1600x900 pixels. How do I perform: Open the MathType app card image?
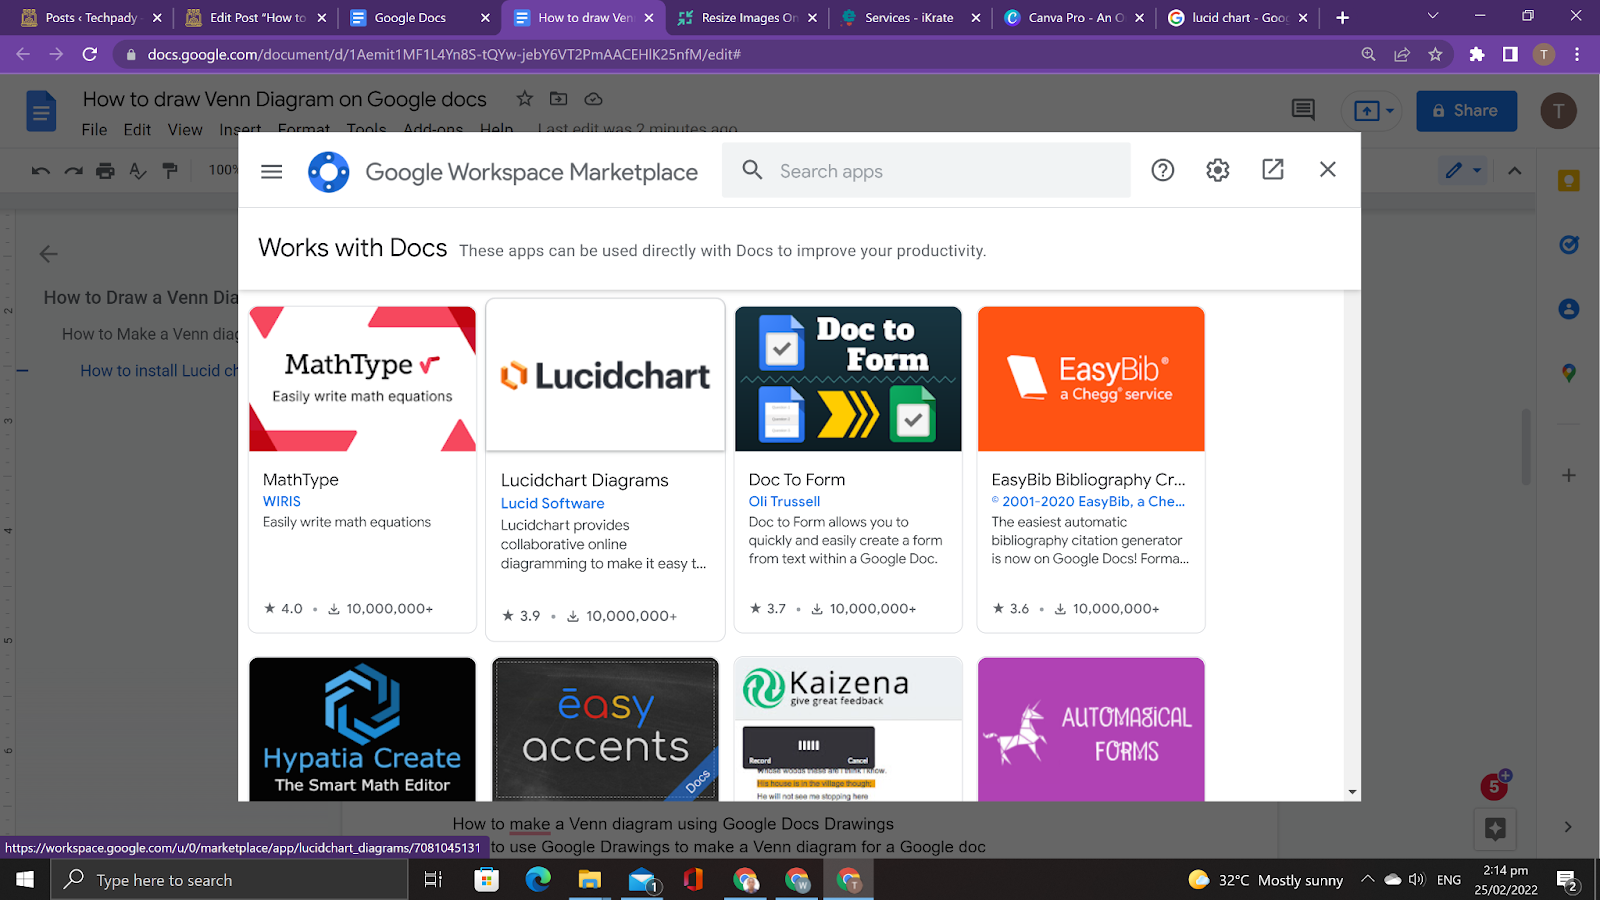coord(362,379)
